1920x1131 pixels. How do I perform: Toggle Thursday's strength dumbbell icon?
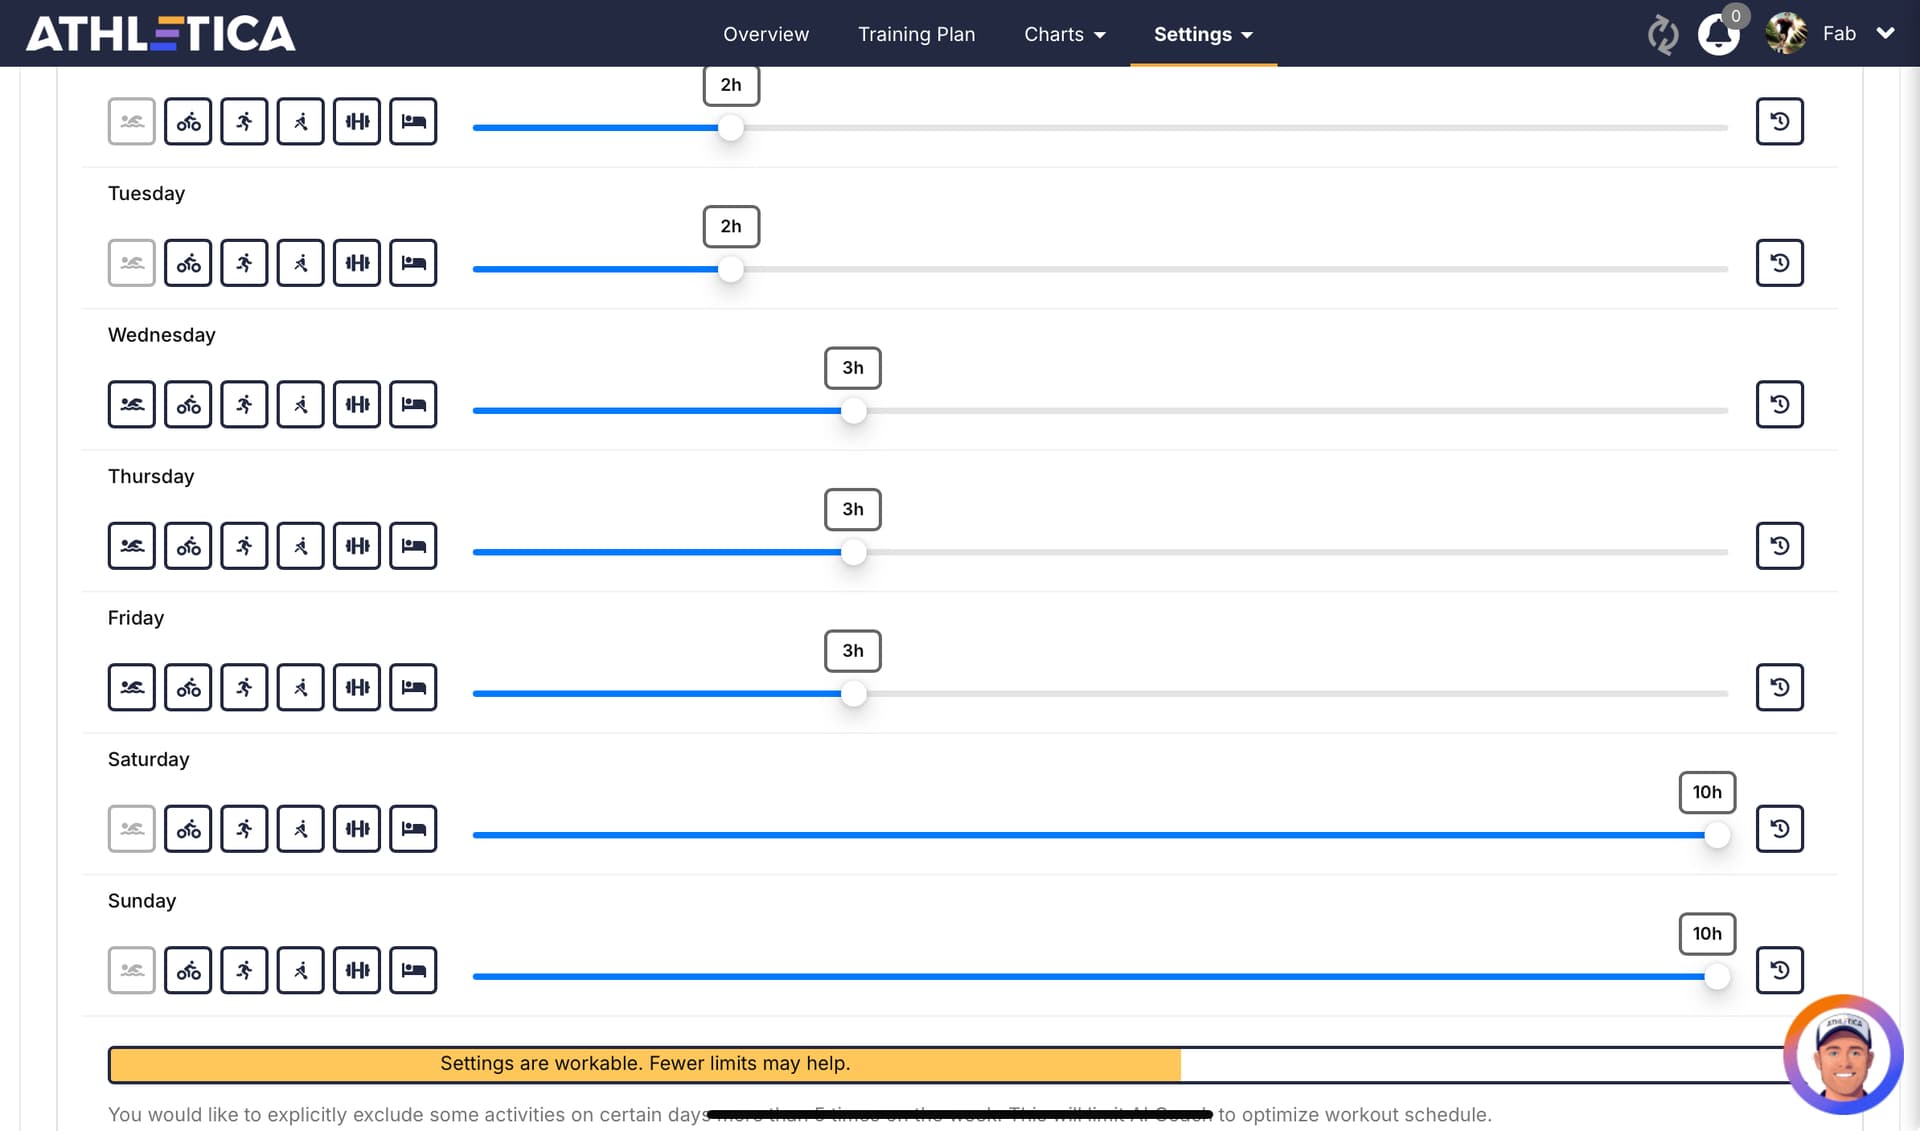click(357, 546)
